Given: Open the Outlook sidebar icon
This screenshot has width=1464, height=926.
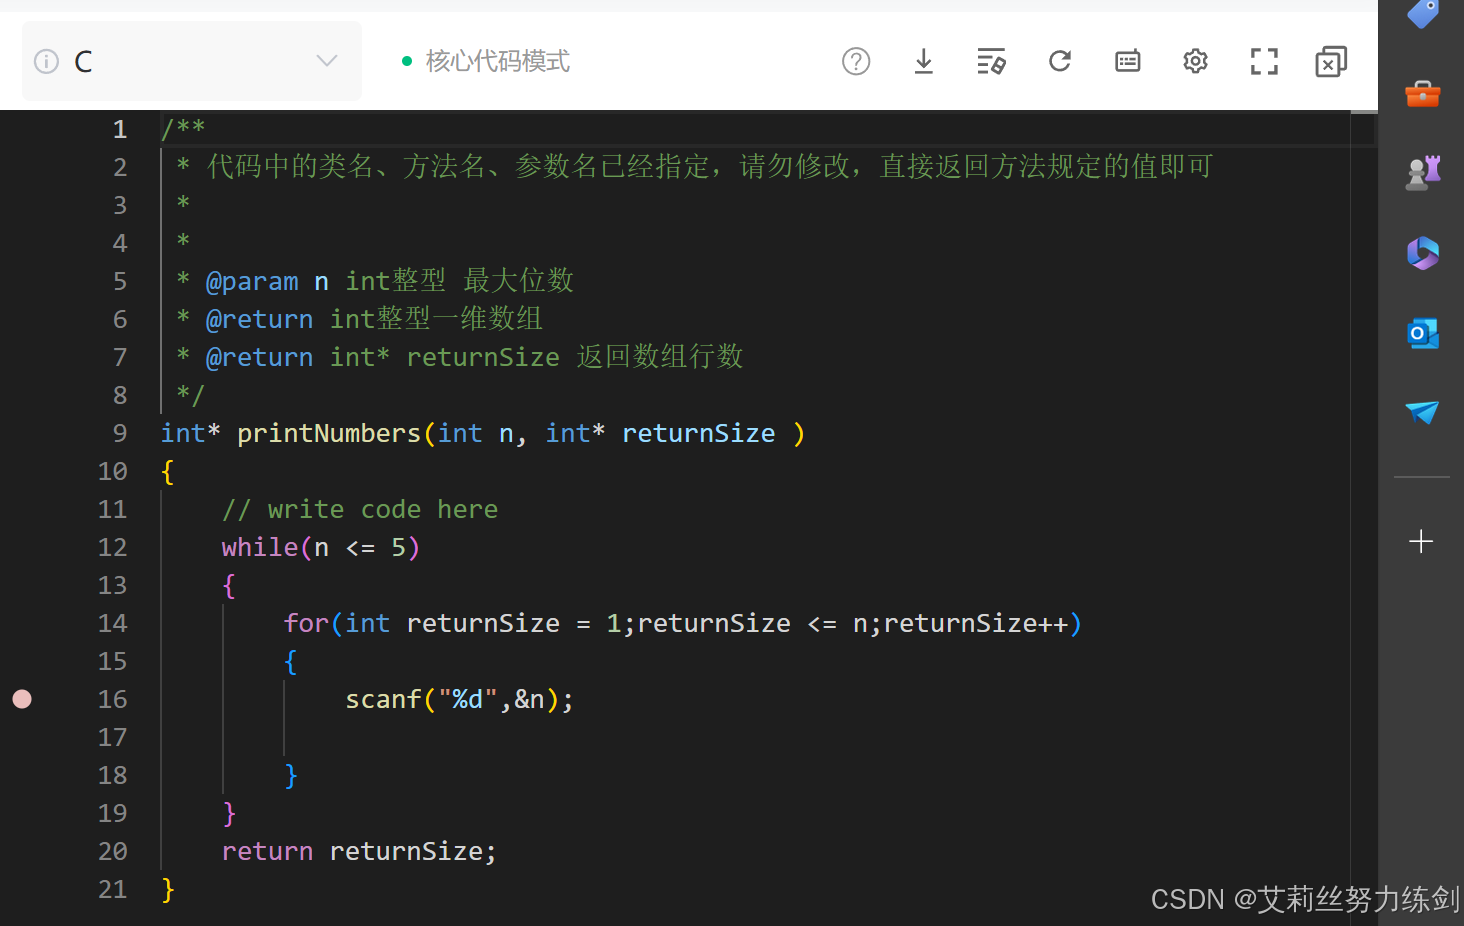Looking at the screenshot, I should click(x=1422, y=333).
